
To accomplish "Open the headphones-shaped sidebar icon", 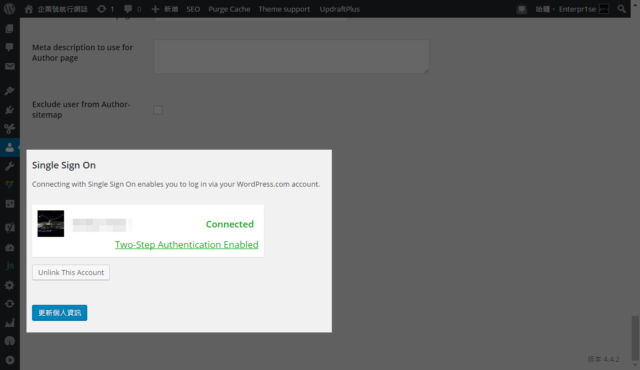I will pyautogui.click(x=9, y=341).
